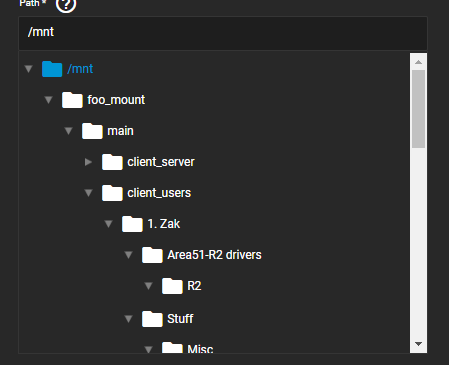Click the Area51-R2 drivers folder icon

tap(152, 255)
